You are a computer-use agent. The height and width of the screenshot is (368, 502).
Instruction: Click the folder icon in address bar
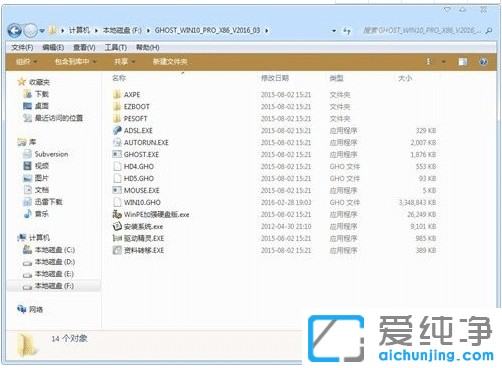point(53,30)
